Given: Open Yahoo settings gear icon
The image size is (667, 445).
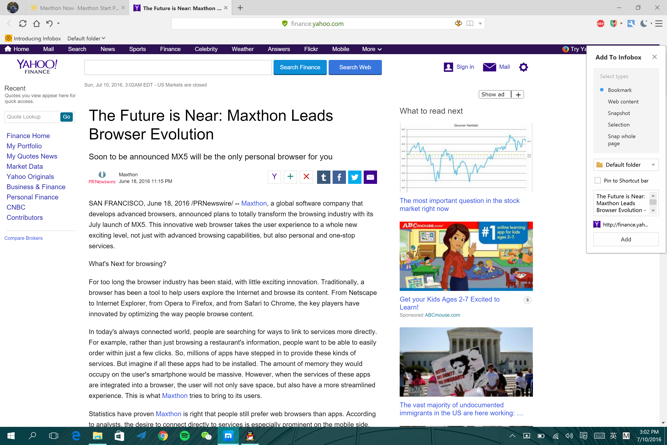Looking at the screenshot, I should coord(524,67).
